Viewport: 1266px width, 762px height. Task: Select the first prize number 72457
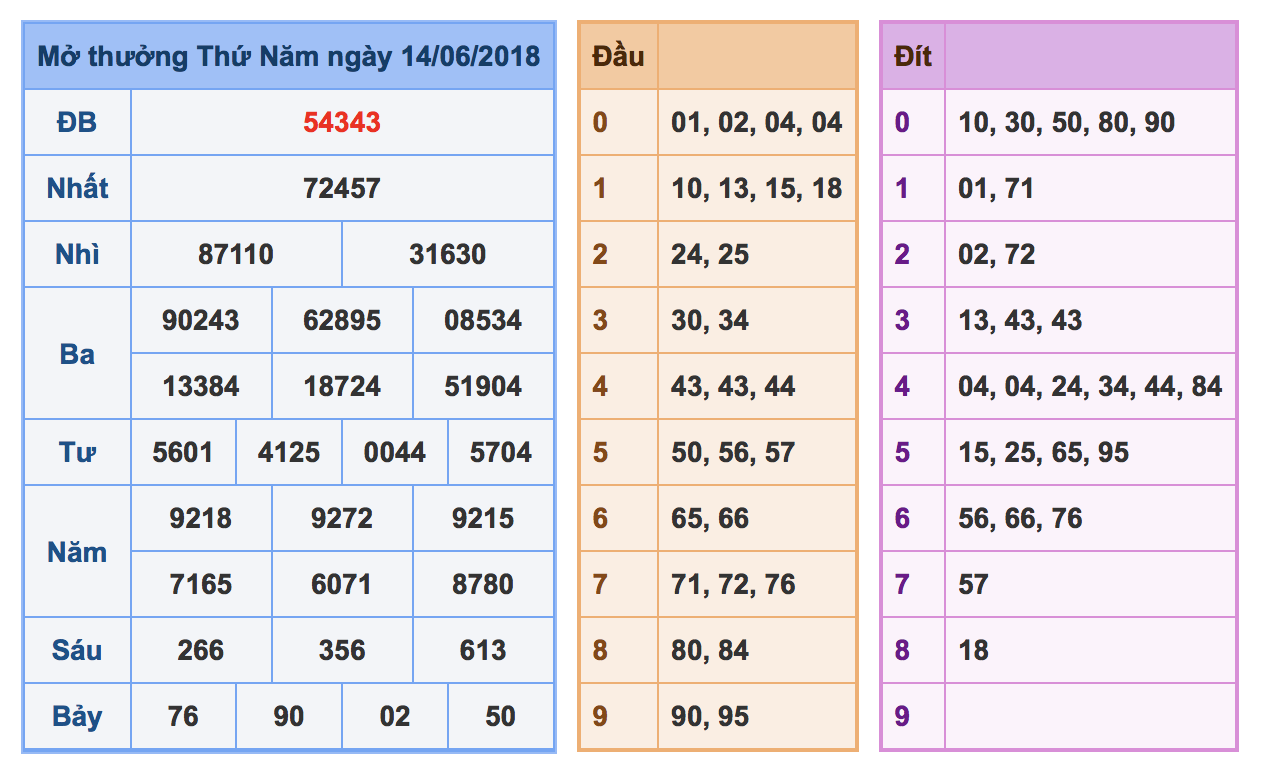(x=342, y=188)
